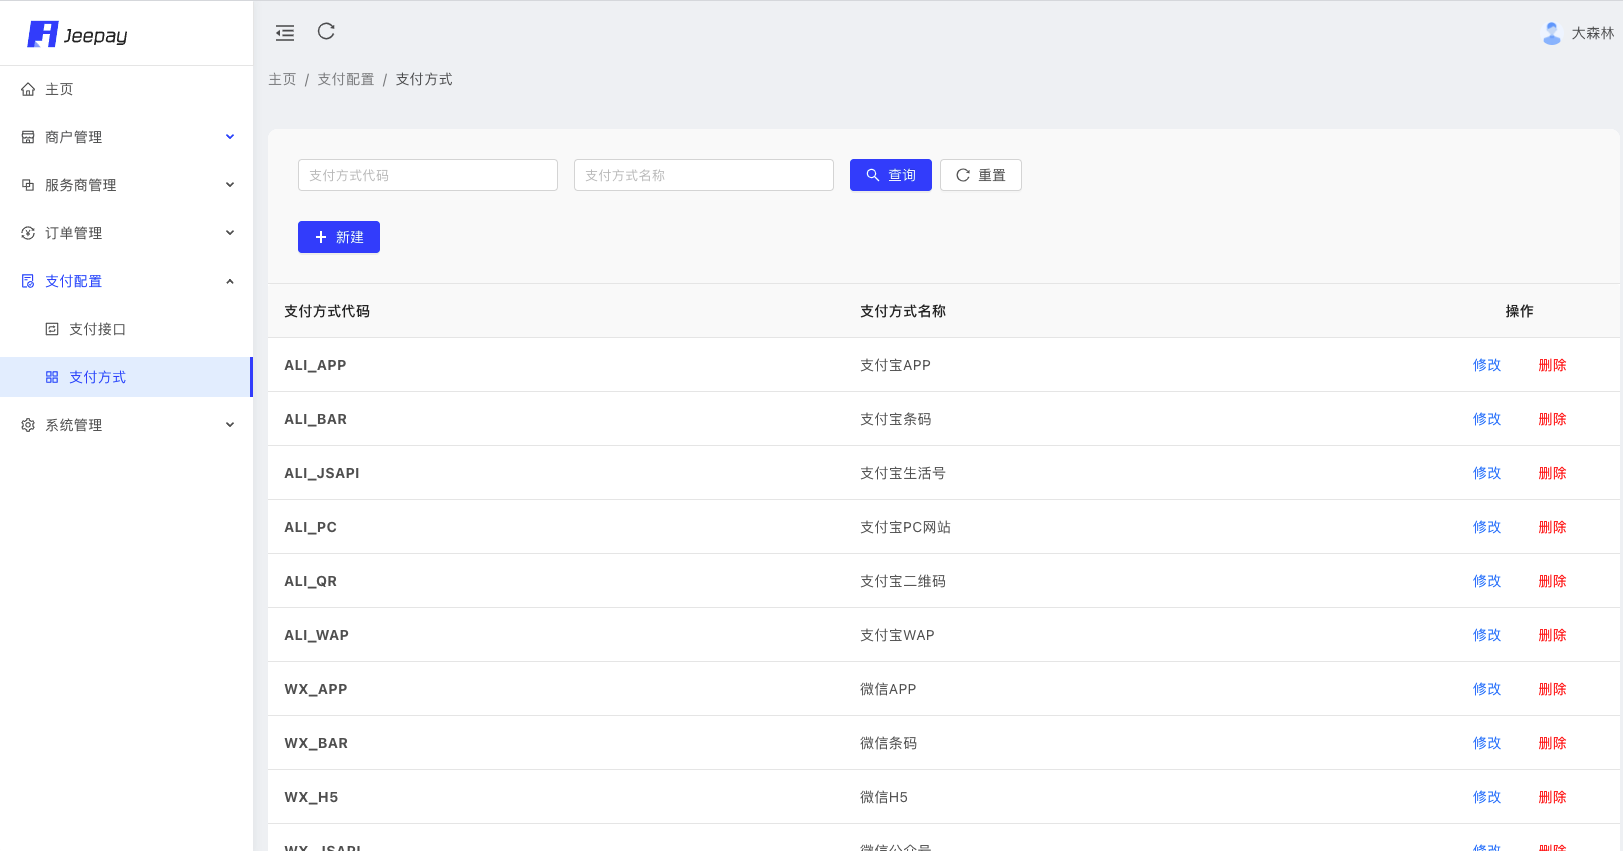Focus the 支付方式代码 input field
The height and width of the screenshot is (851, 1623).
pos(428,175)
